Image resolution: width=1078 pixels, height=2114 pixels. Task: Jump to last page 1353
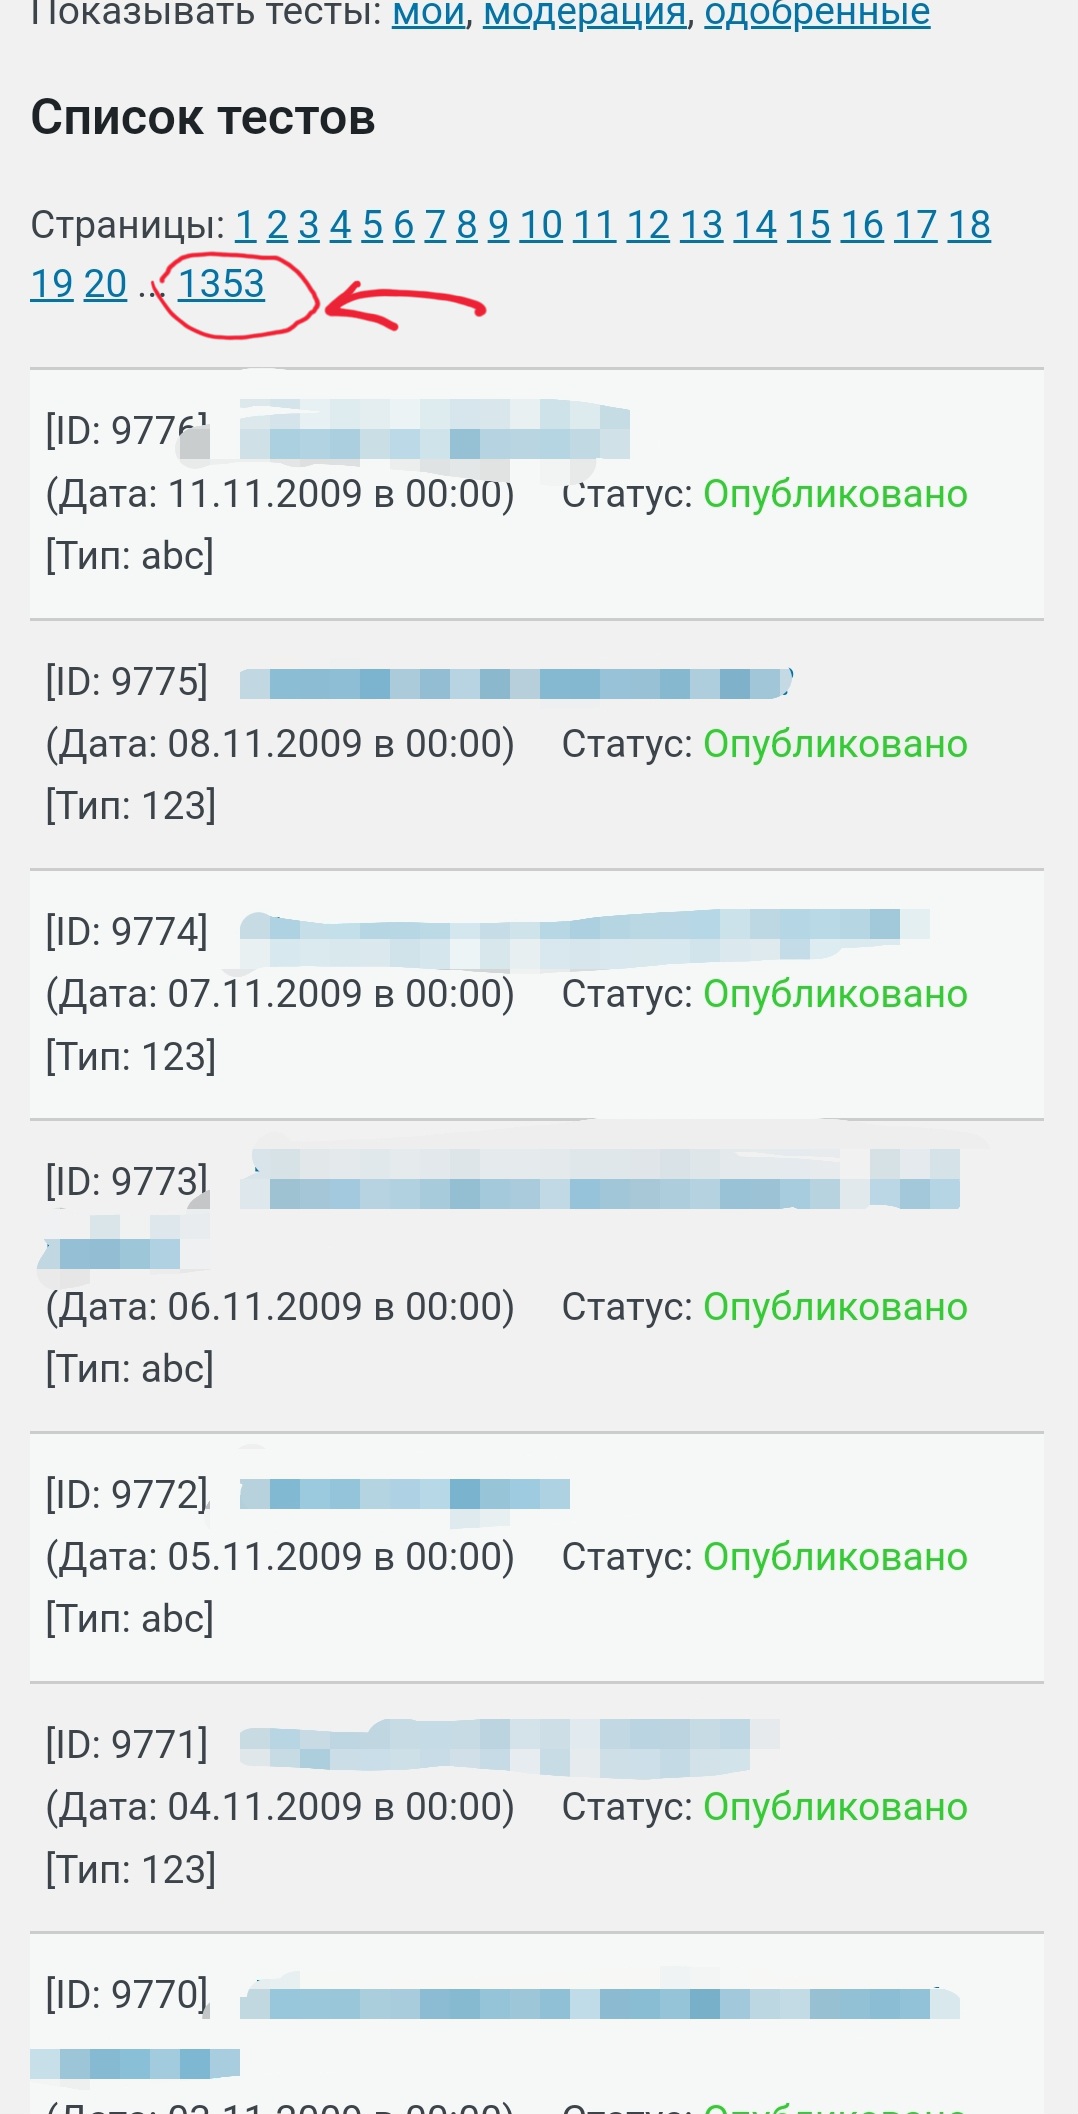[x=221, y=285]
